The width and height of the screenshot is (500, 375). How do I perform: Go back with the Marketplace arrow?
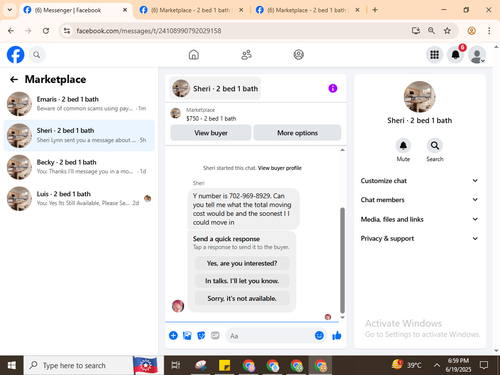(x=14, y=79)
